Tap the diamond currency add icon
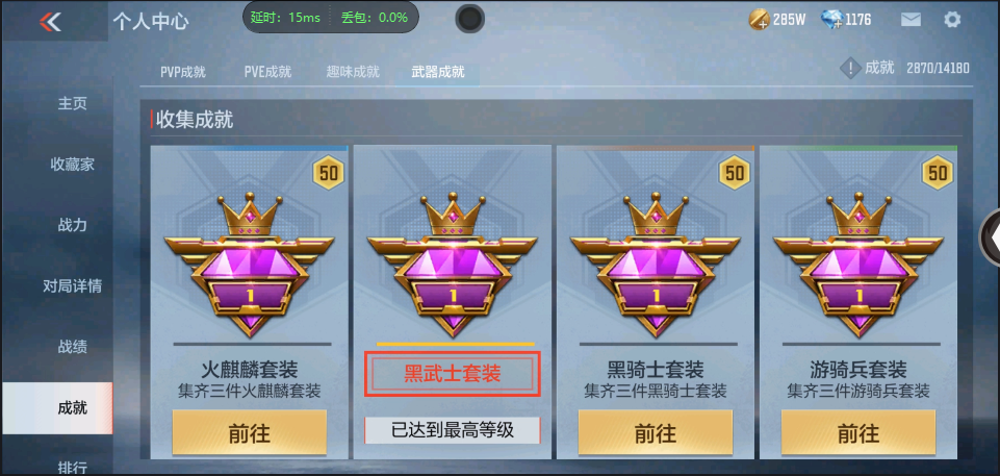 (832, 20)
